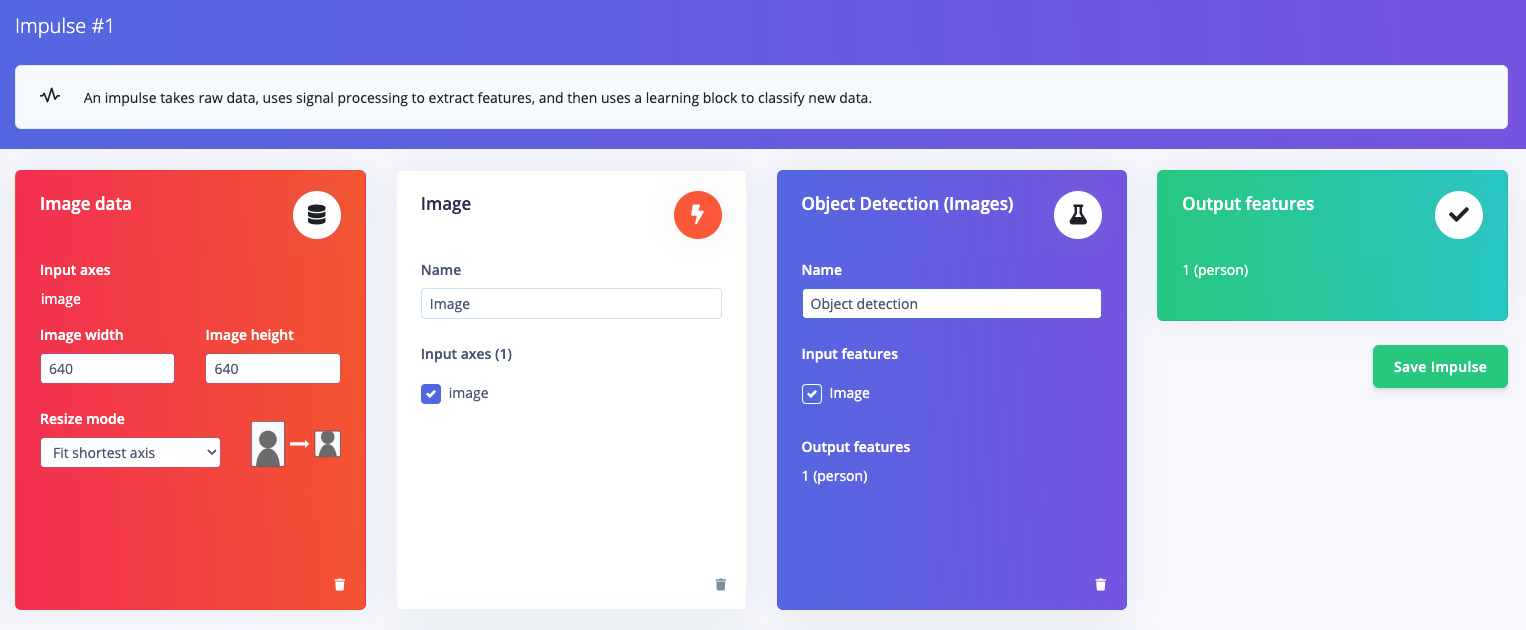Click the database icon on Image data block
Screen dimensions: 1526x630
317,215
